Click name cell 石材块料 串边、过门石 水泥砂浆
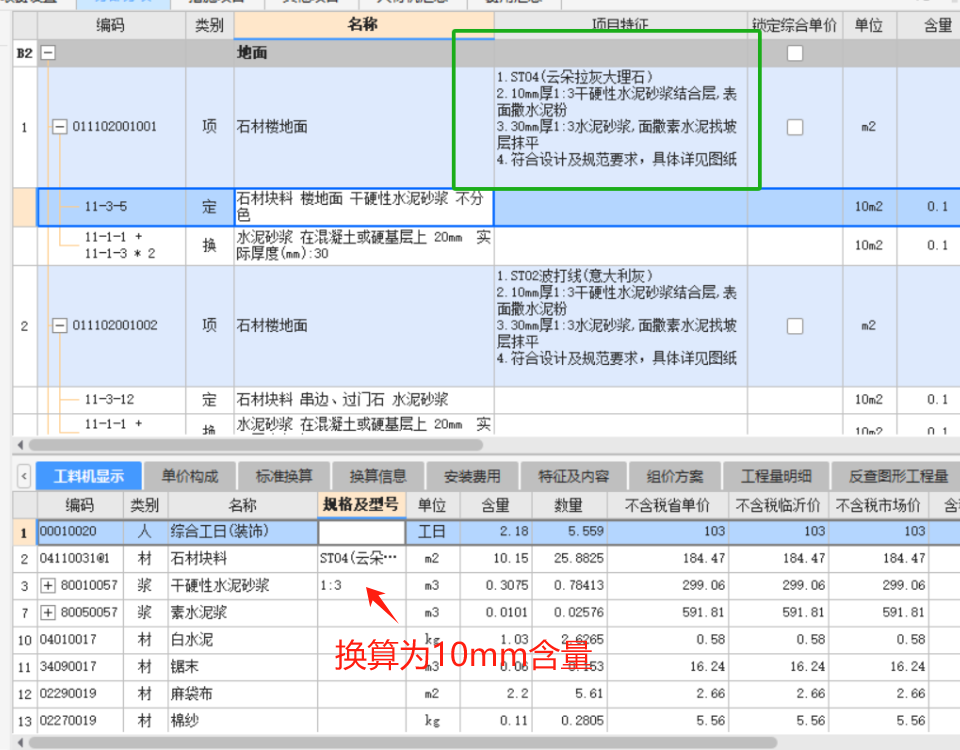960x750 pixels. coord(363,400)
